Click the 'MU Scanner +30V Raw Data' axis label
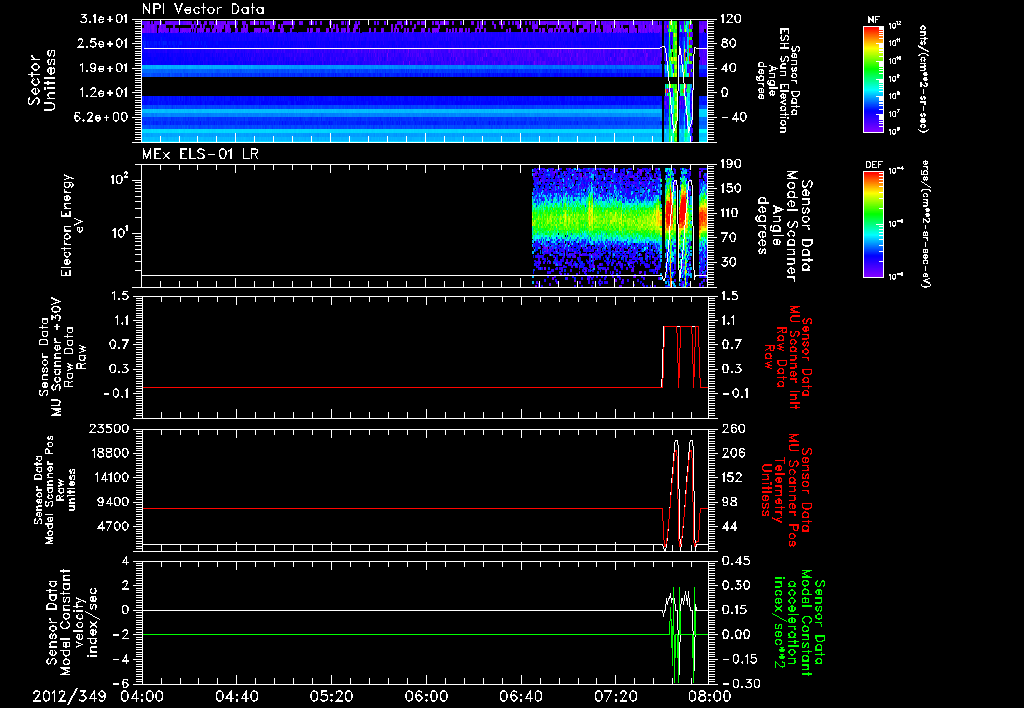 click(x=63, y=358)
